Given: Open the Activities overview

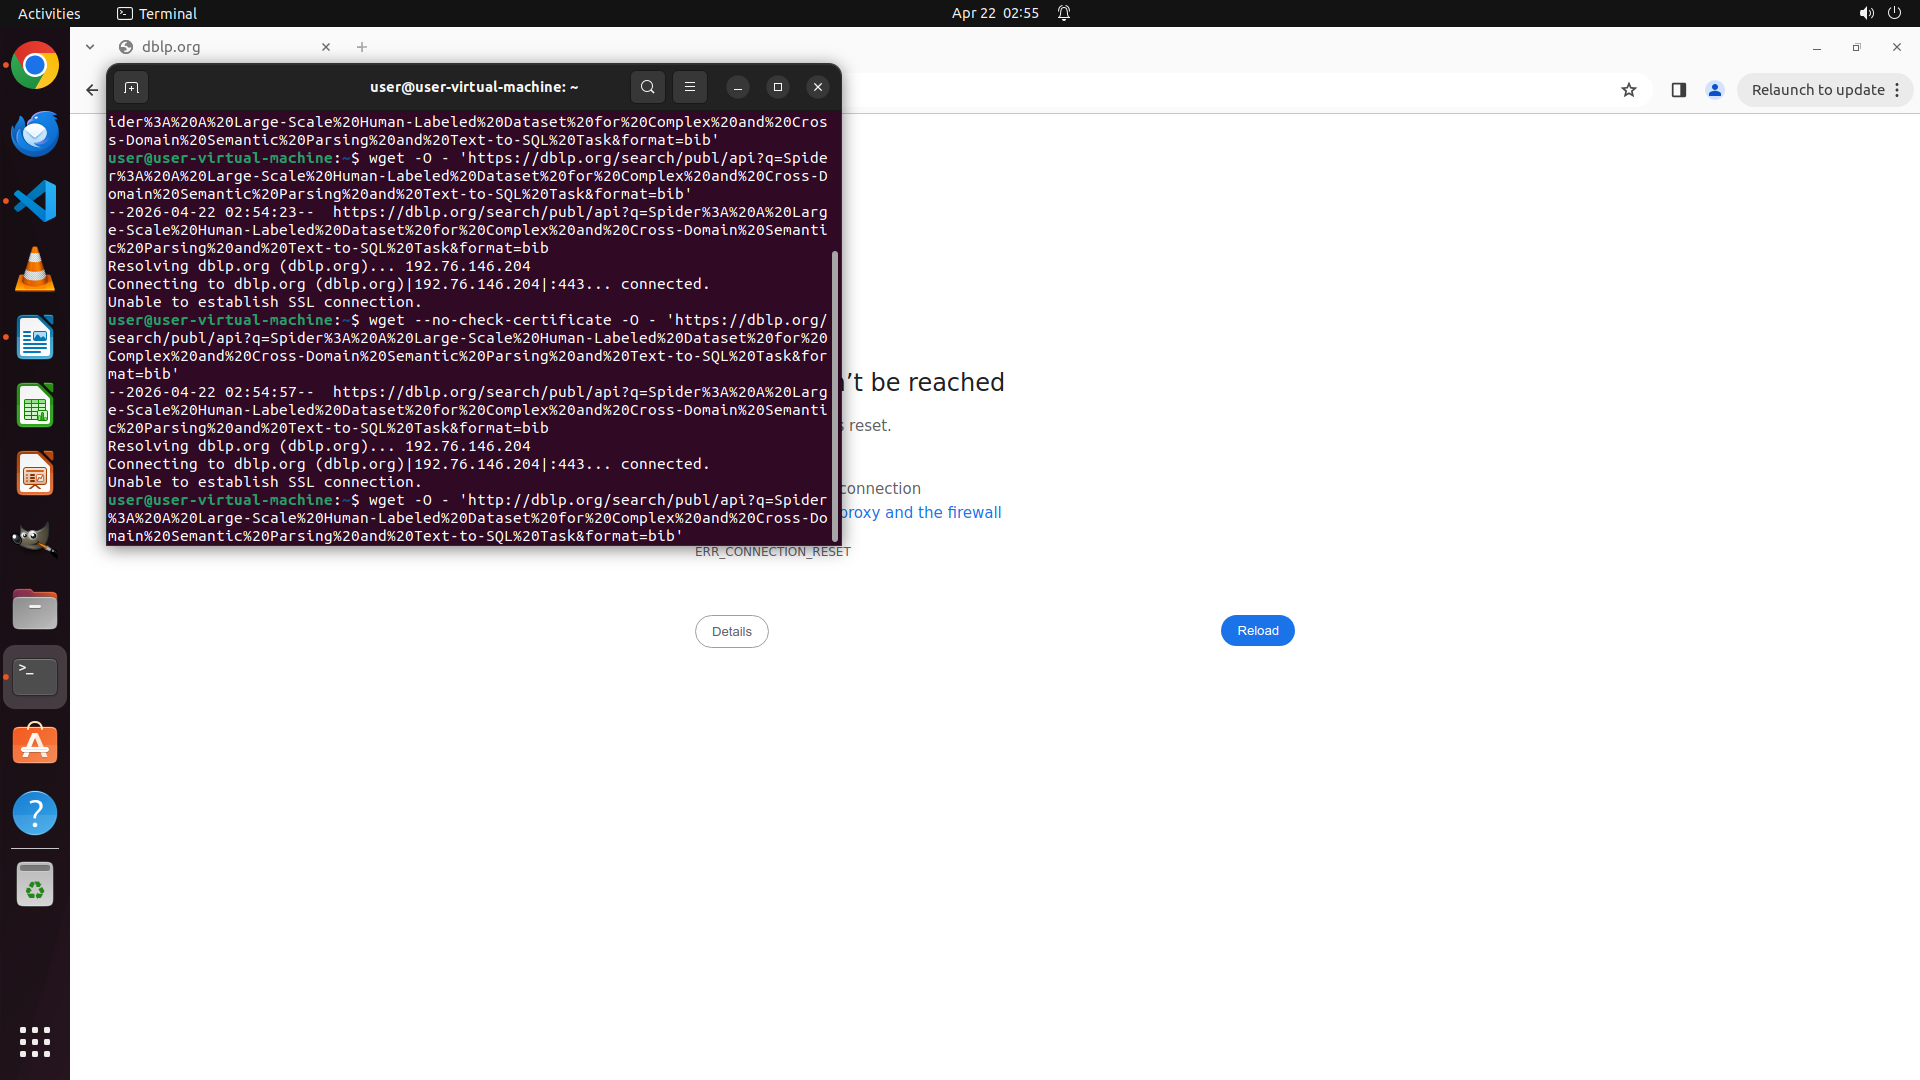Looking at the screenshot, I should pos(49,13).
